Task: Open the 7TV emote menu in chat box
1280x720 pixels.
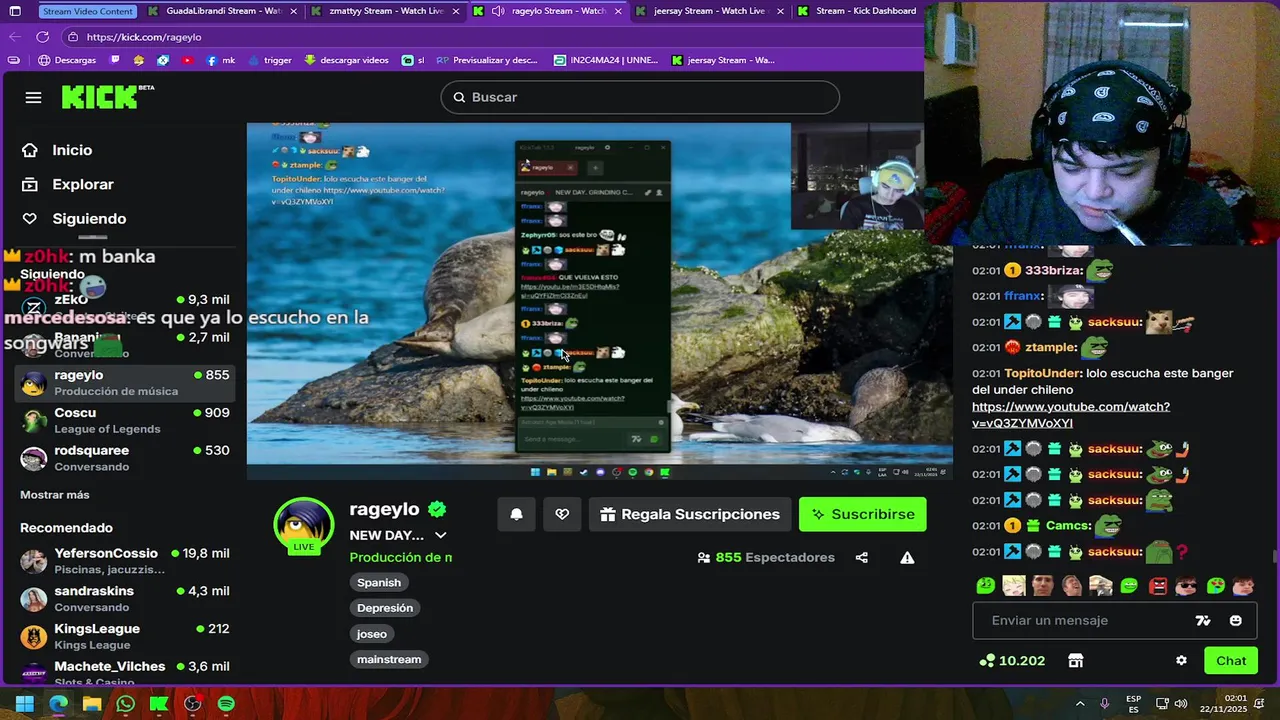Action: 1203,620
